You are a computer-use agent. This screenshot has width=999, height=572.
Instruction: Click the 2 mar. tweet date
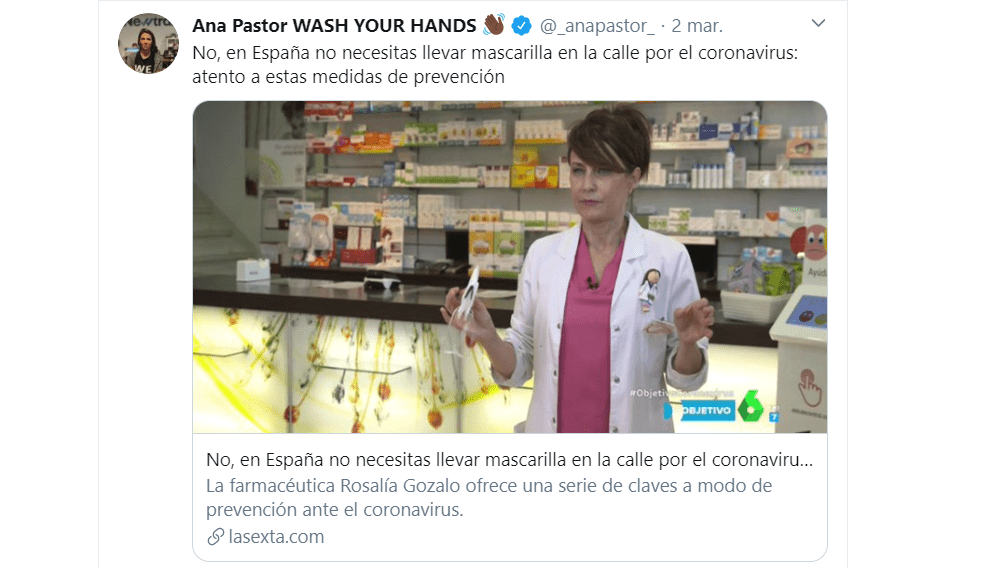point(697,26)
